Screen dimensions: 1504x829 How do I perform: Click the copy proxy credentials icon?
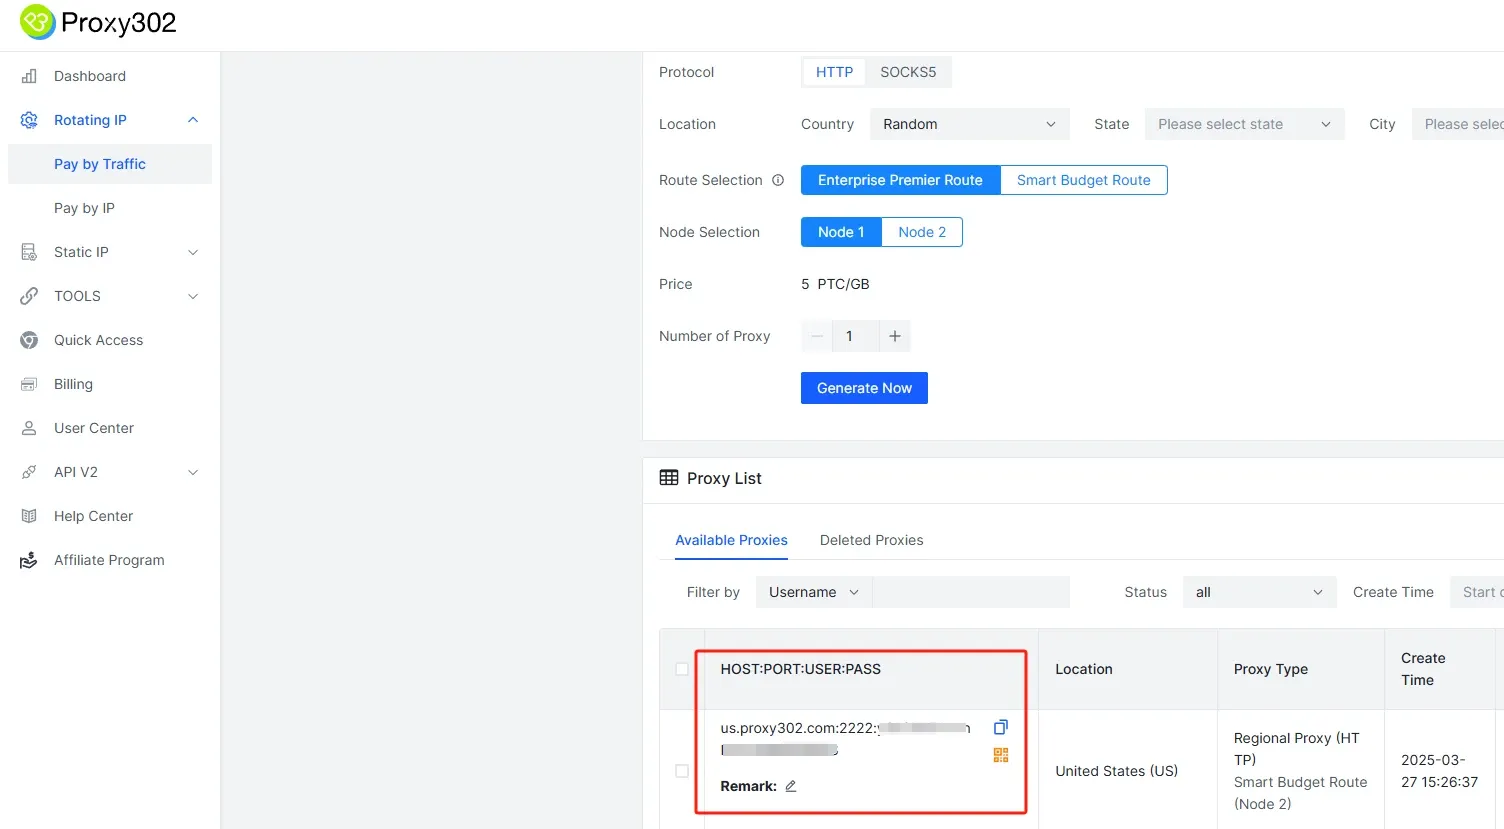pos(1000,727)
